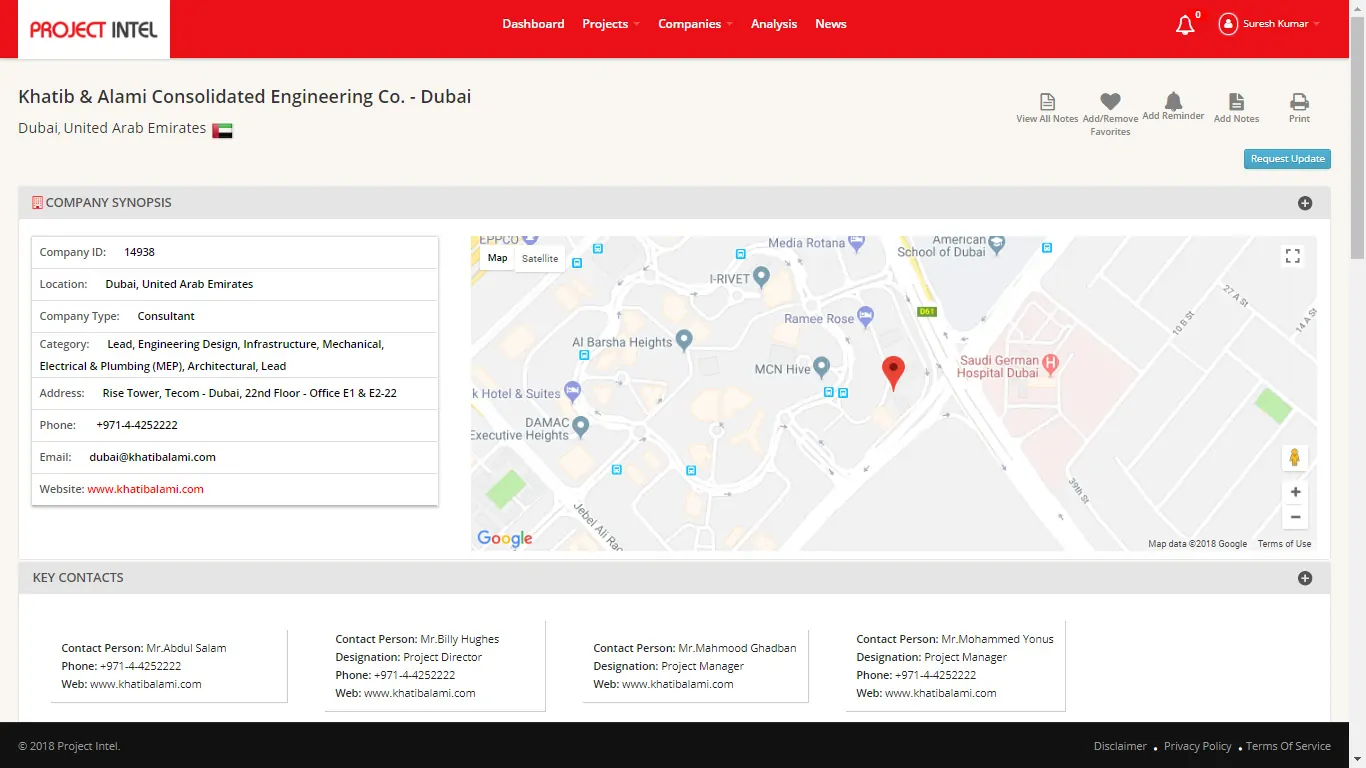Image resolution: width=1366 pixels, height=768 pixels.
Task: Click the Street View pegman
Action: click(1295, 458)
